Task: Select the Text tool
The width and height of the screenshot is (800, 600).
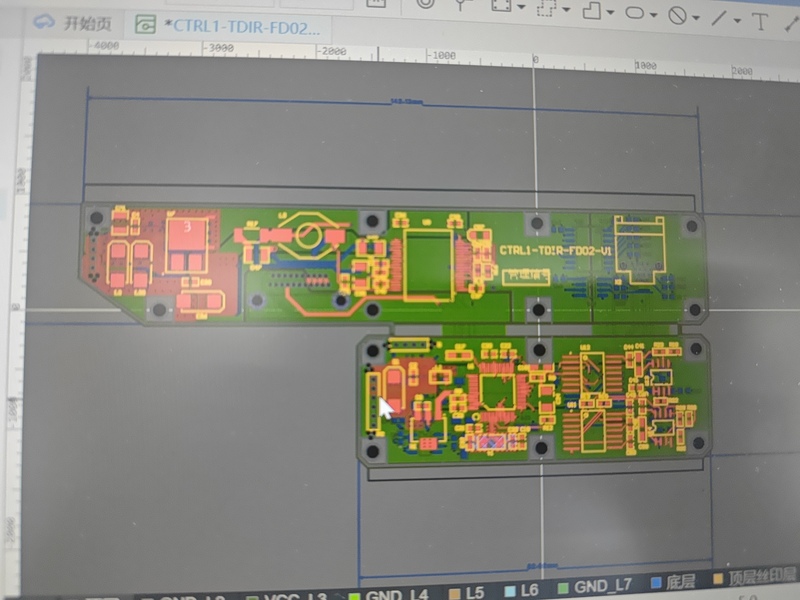Action: pyautogui.click(x=760, y=19)
